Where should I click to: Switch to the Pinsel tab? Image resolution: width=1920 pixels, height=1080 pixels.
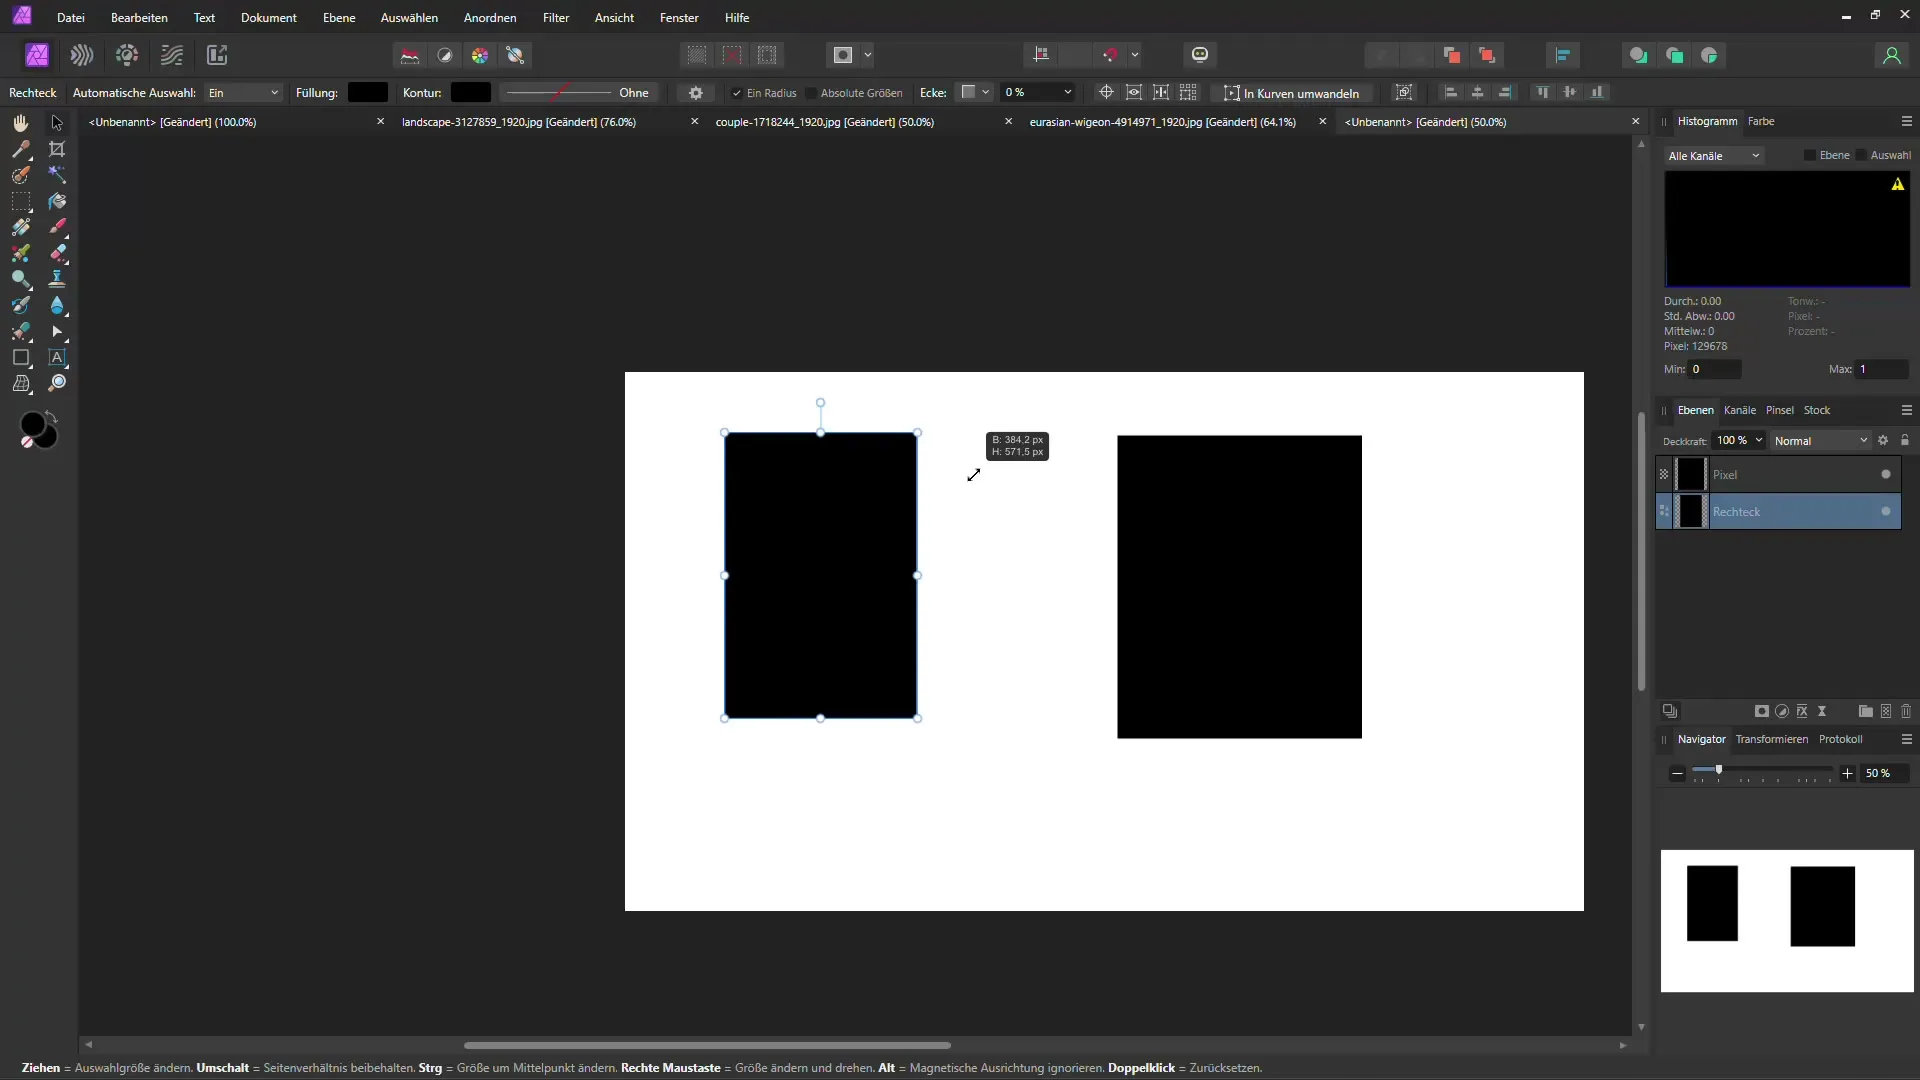[x=1779, y=409]
